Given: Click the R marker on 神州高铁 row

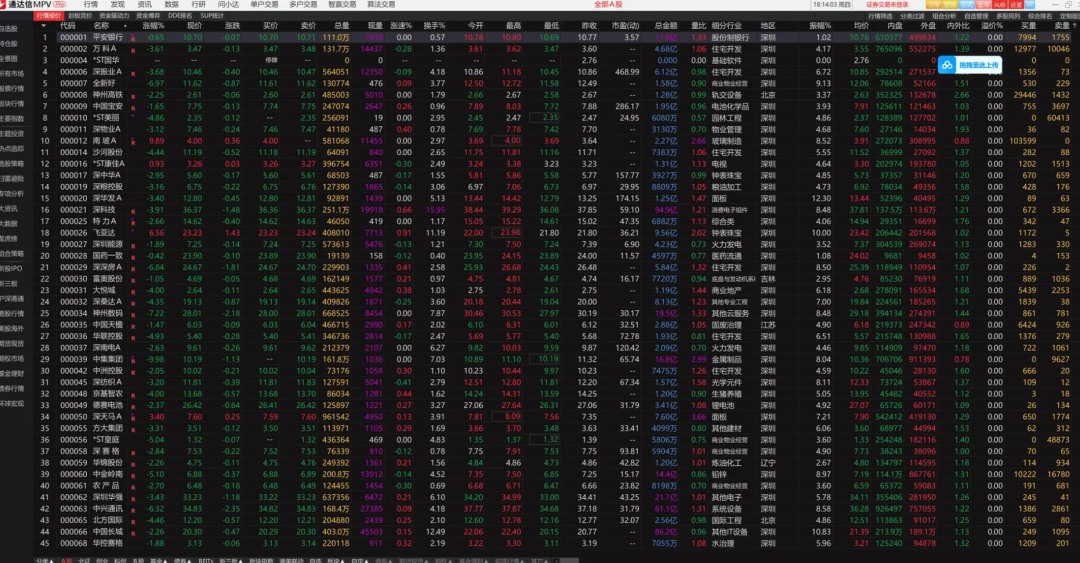Looking at the screenshot, I should point(133,96).
